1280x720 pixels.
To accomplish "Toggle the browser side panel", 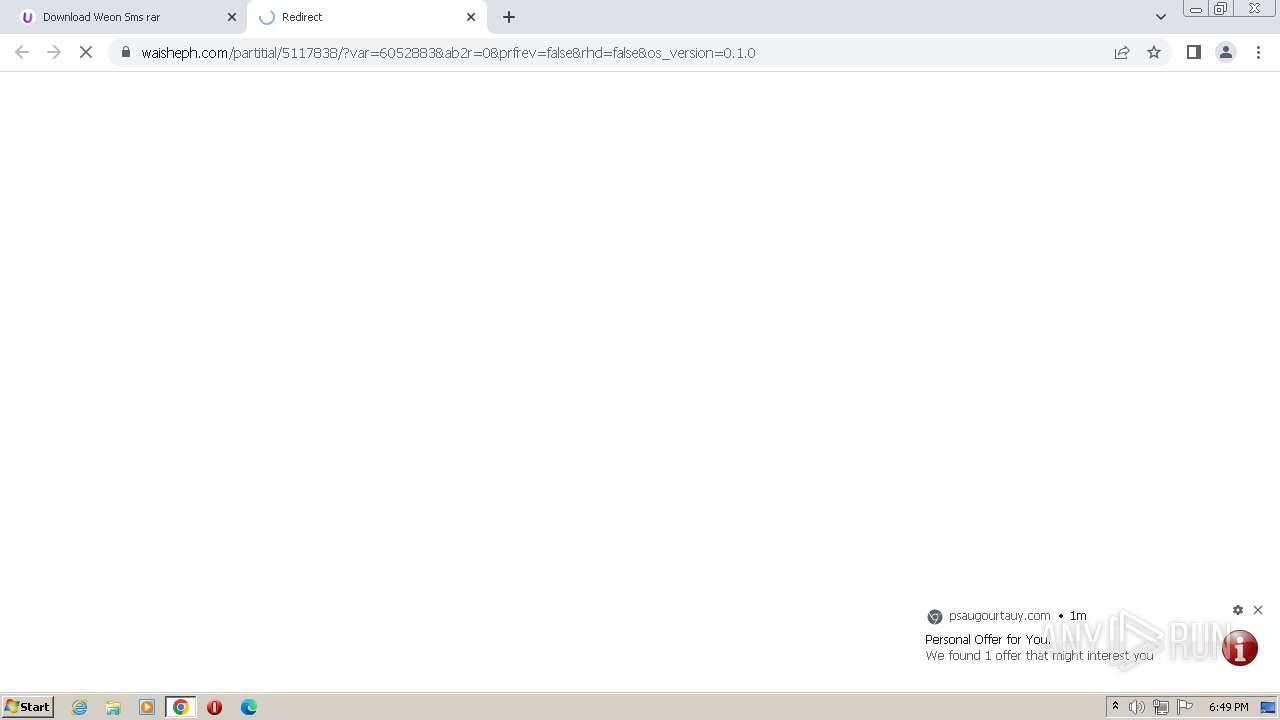I will pyautogui.click(x=1193, y=52).
